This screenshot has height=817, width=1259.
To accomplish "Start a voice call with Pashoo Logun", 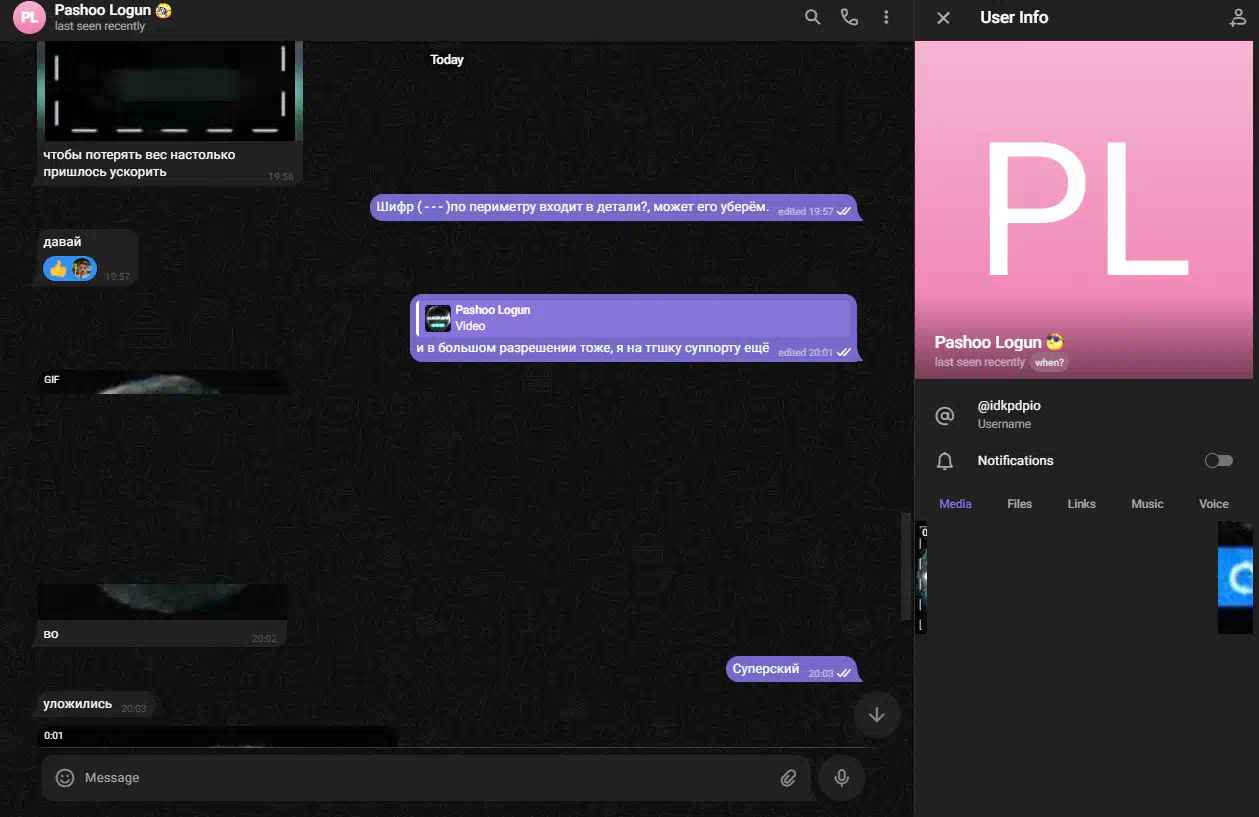I will [x=849, y=17].
